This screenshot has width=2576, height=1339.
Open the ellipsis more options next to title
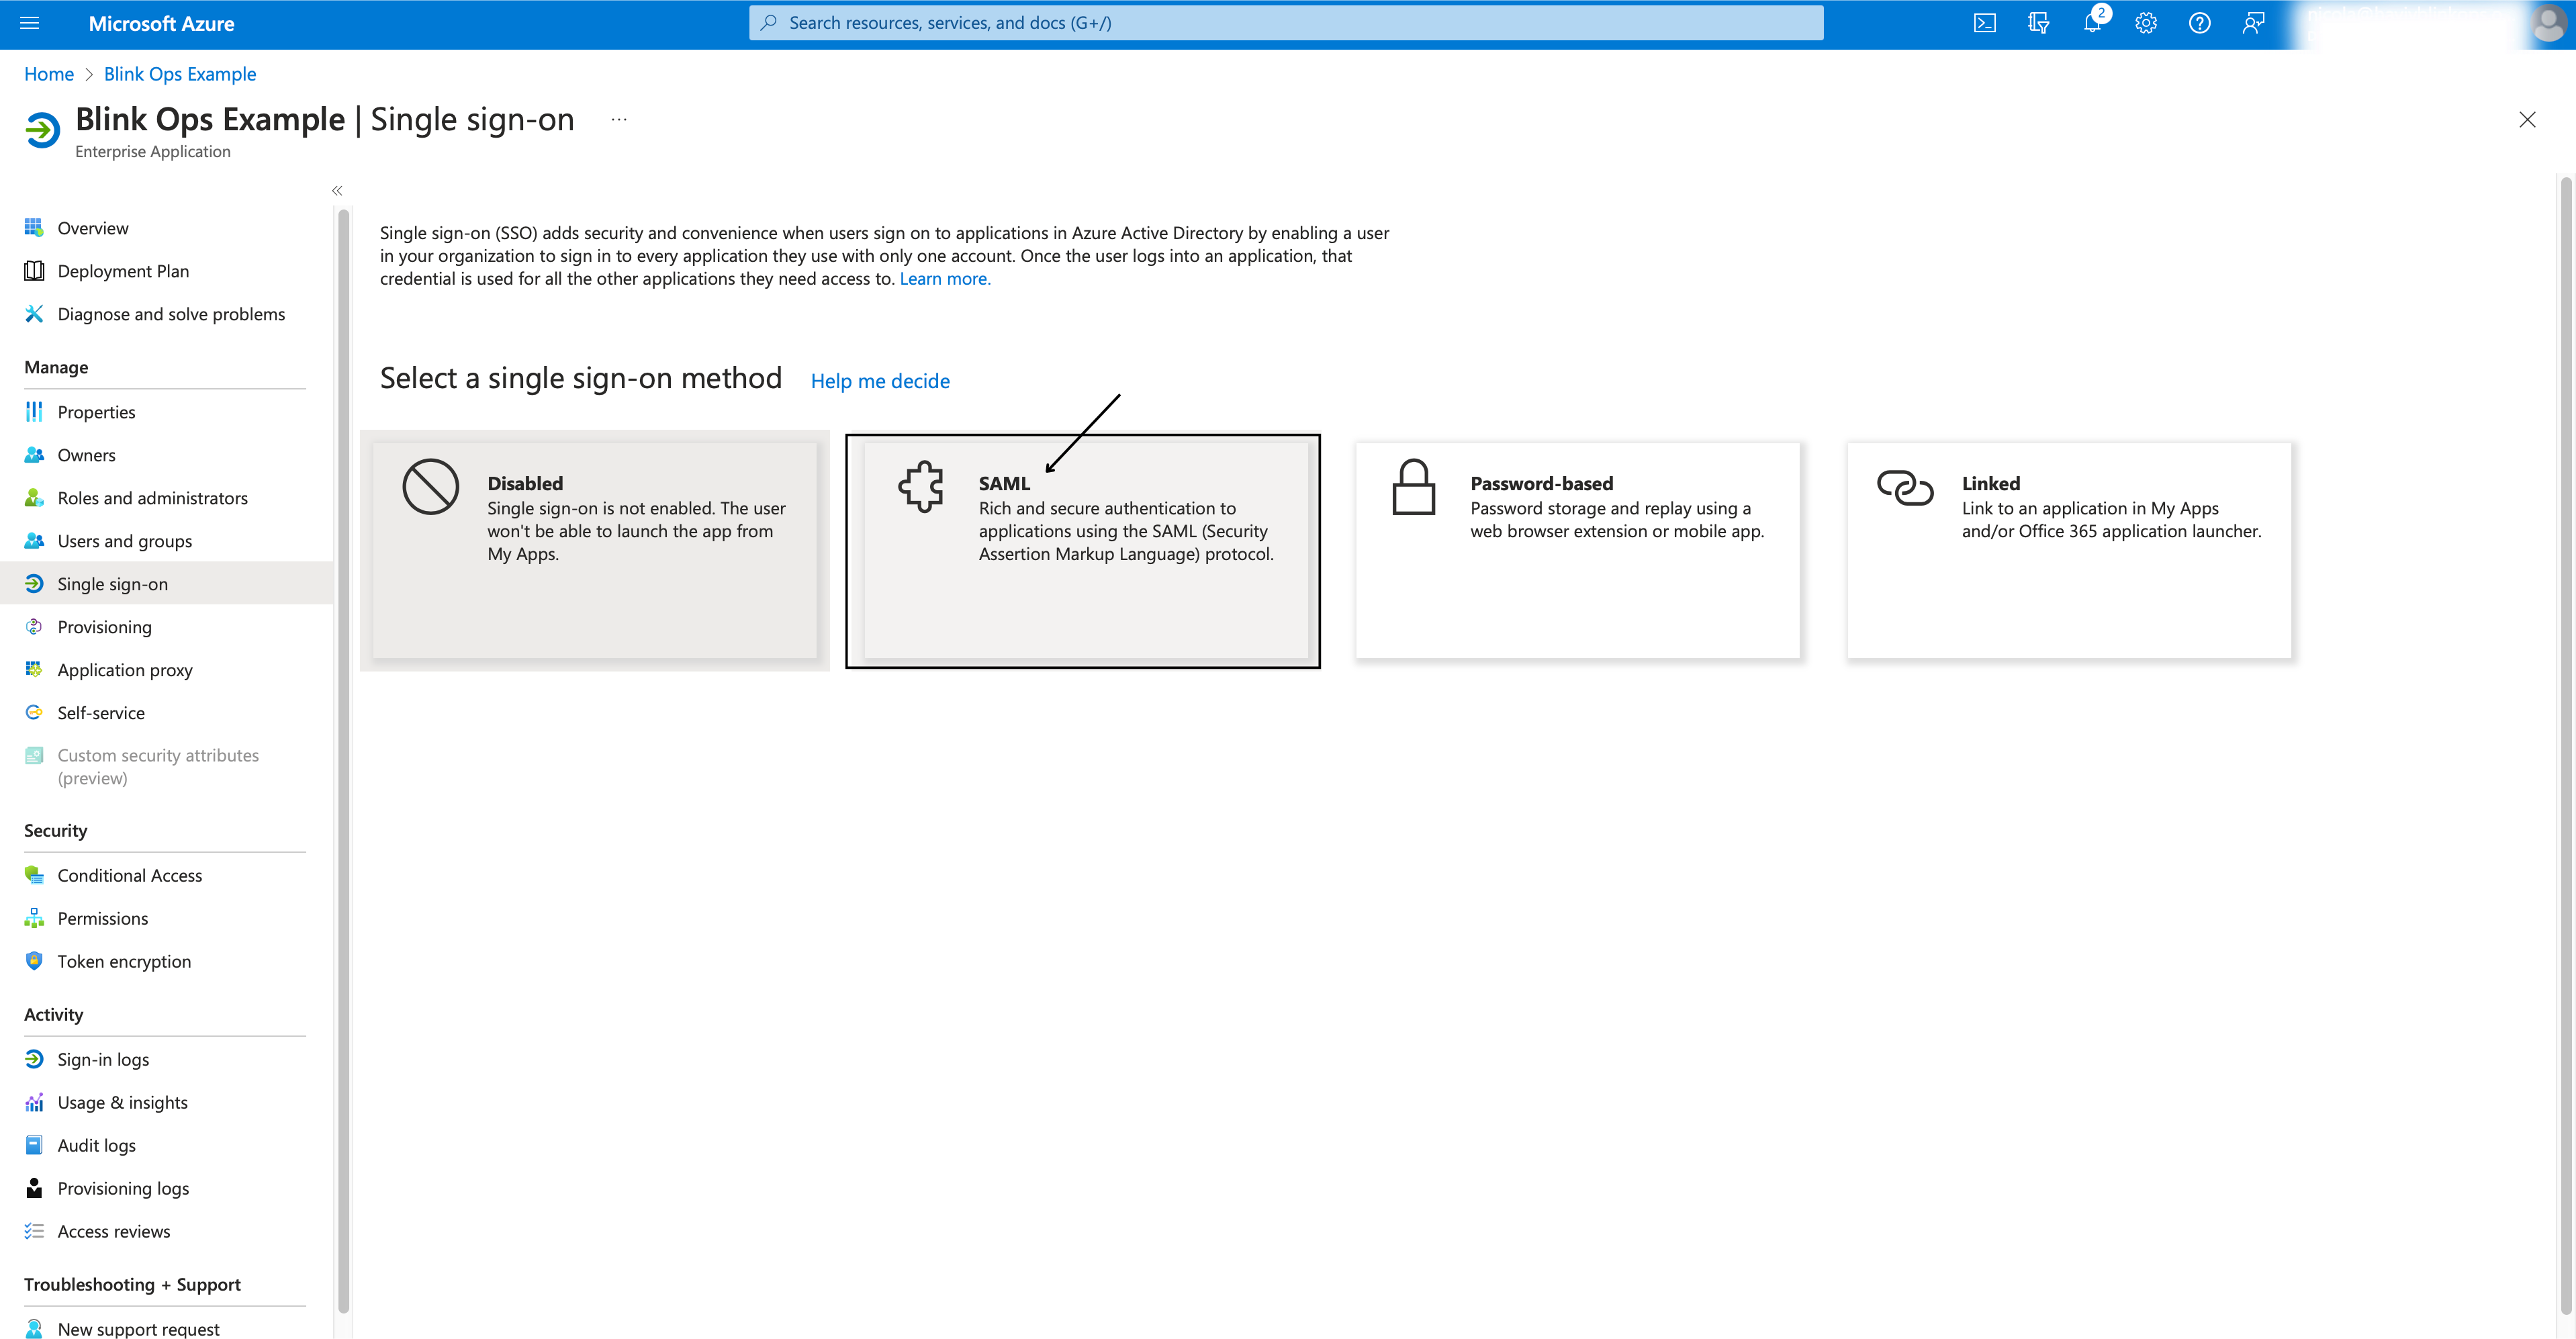tap(619, 119)
